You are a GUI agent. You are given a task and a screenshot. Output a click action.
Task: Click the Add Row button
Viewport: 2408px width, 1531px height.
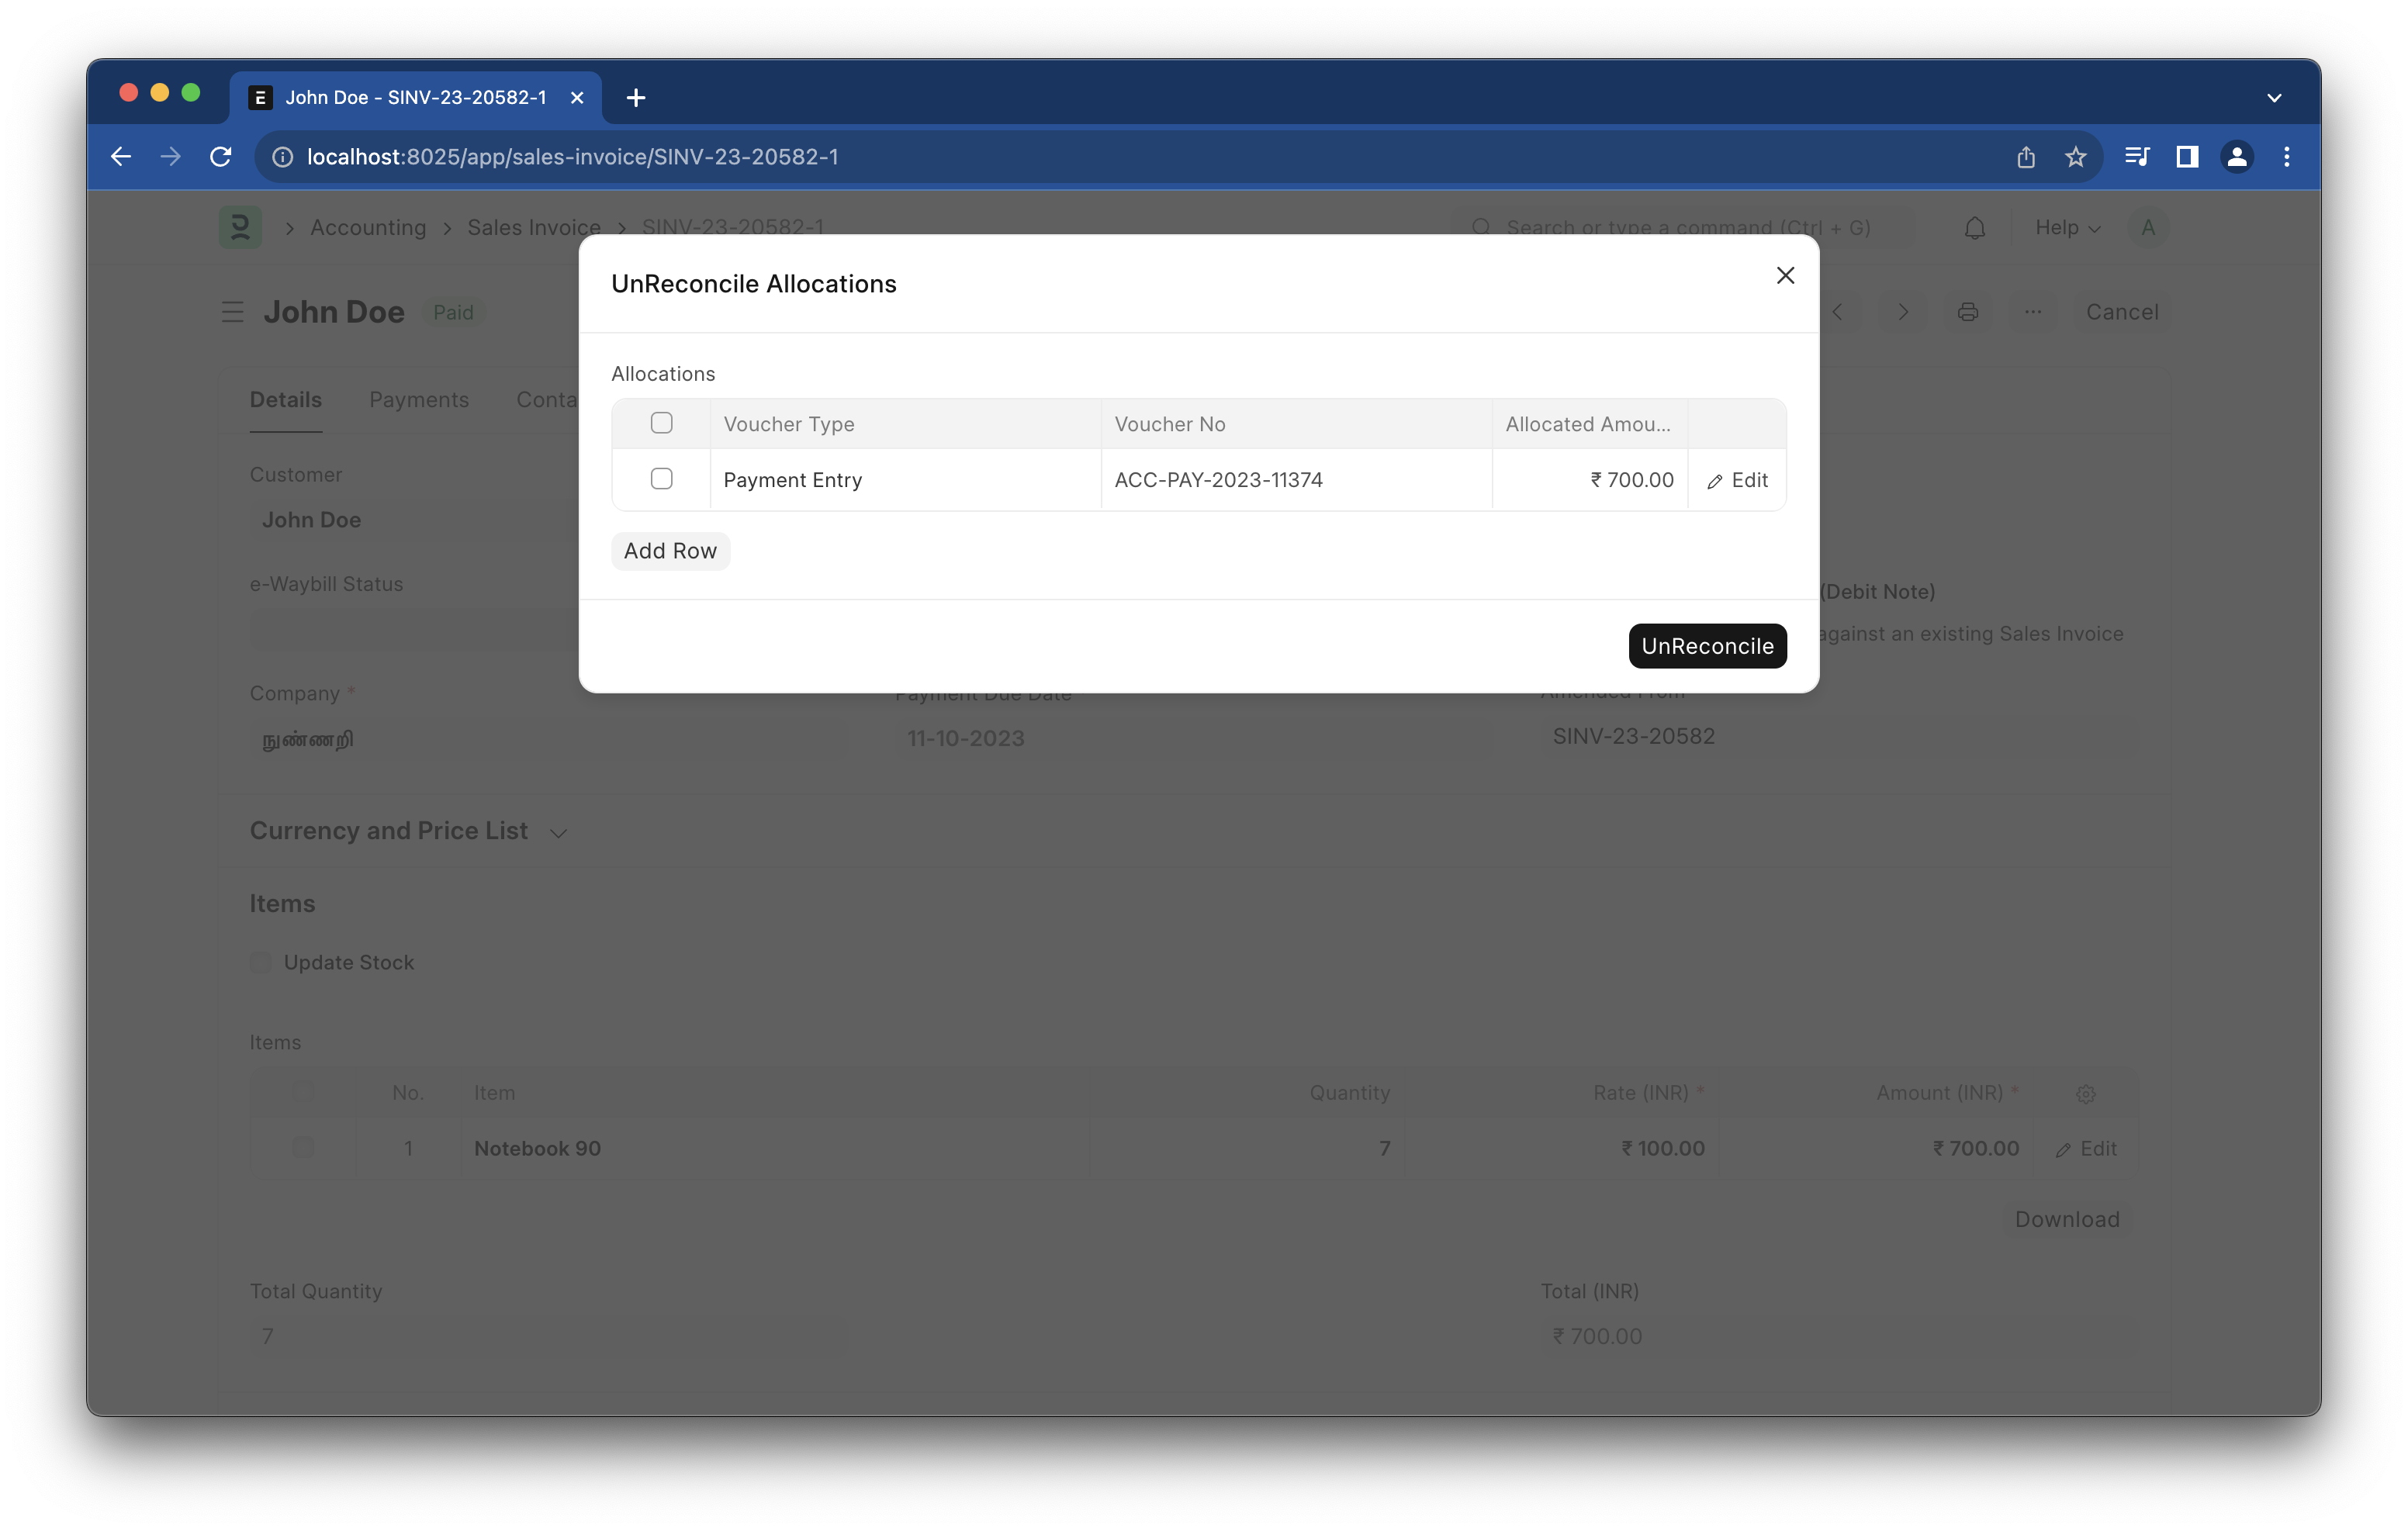(x=670, y=551)
